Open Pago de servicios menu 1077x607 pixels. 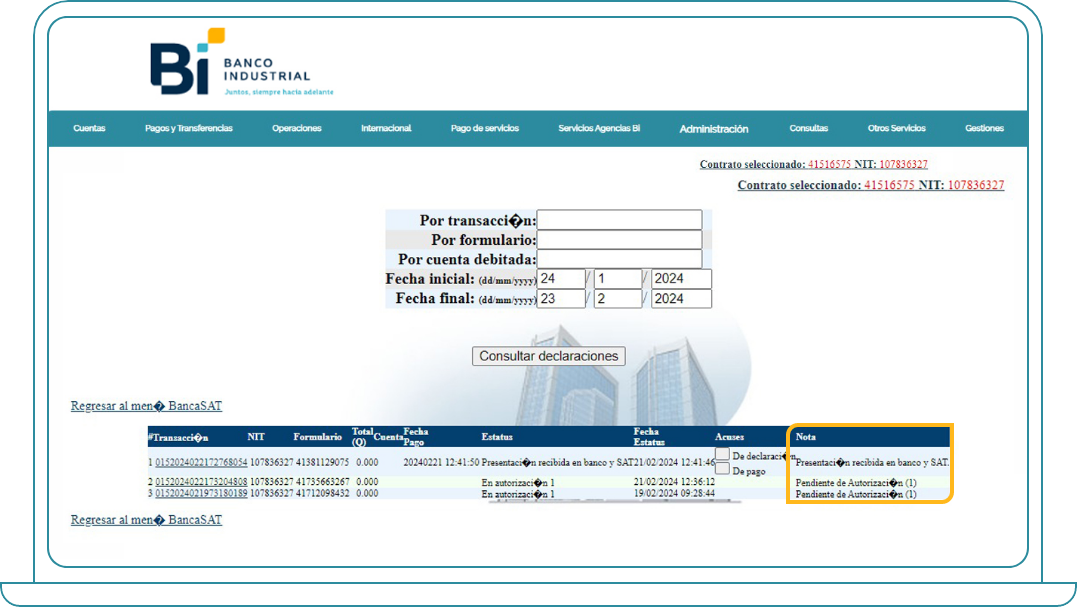[x=485, y=128]
